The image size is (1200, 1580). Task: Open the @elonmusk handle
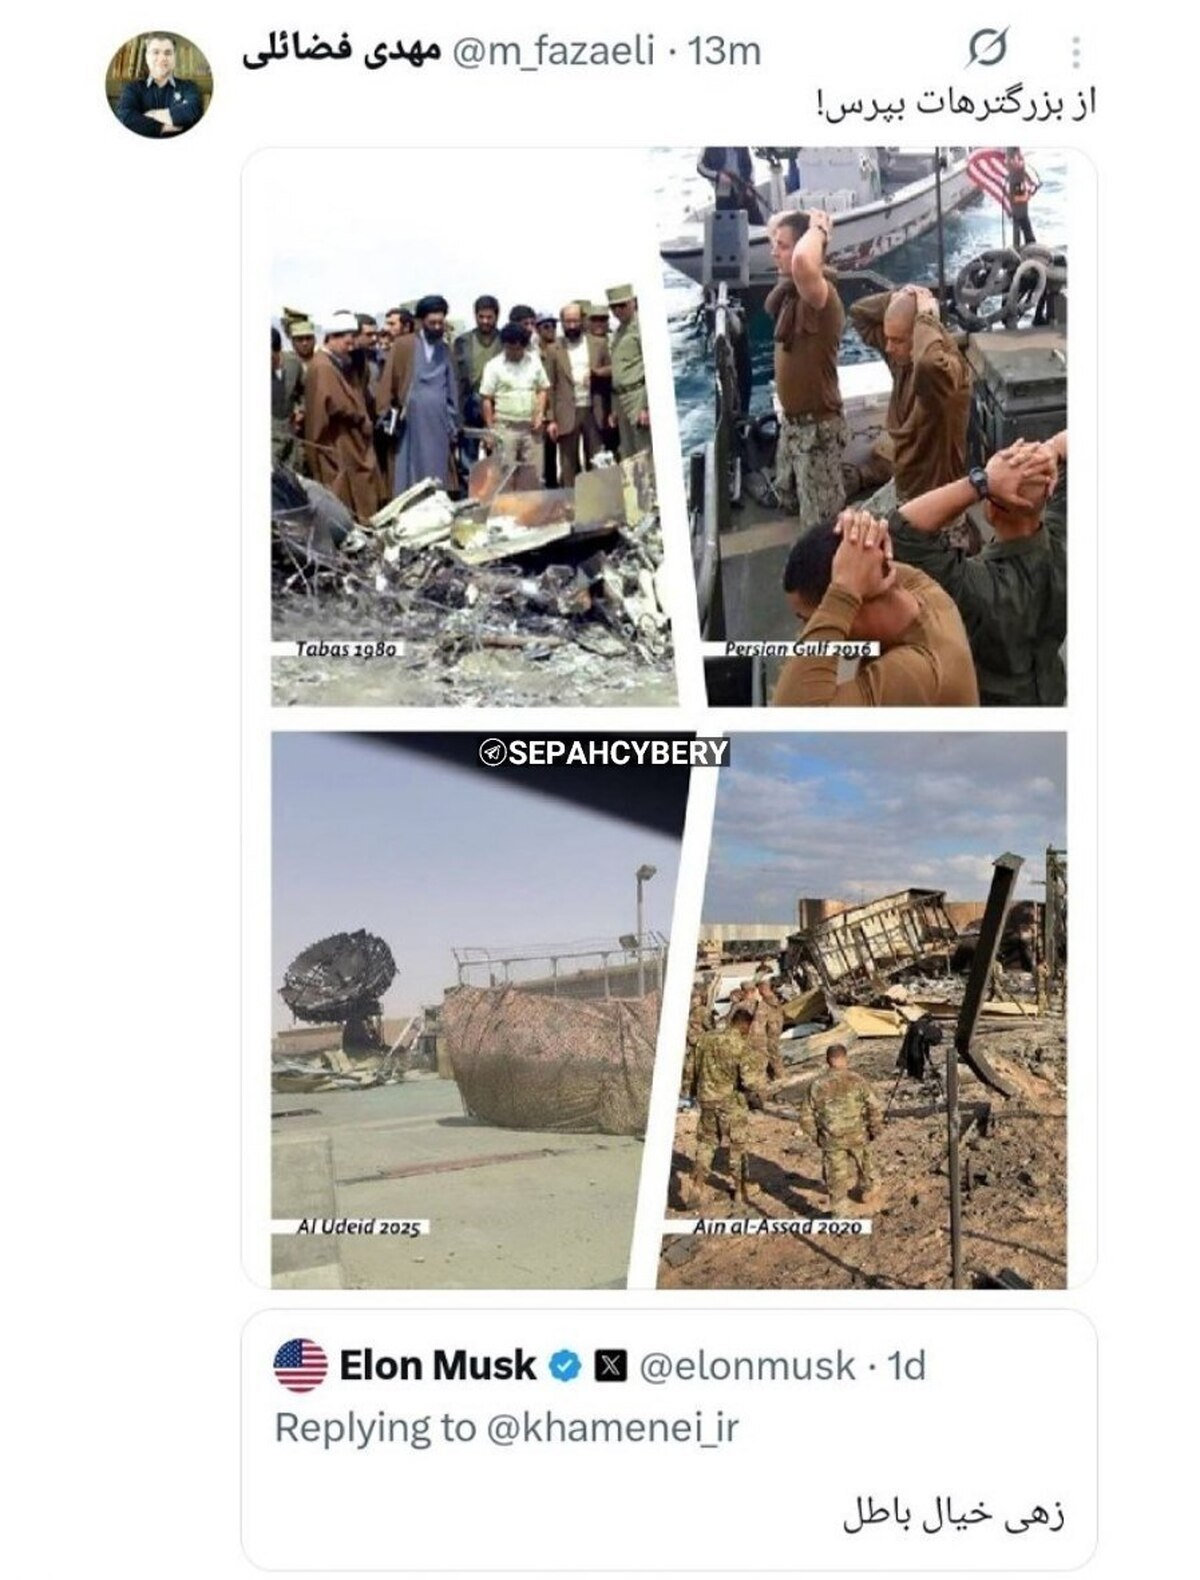[x=747, y=1366]
